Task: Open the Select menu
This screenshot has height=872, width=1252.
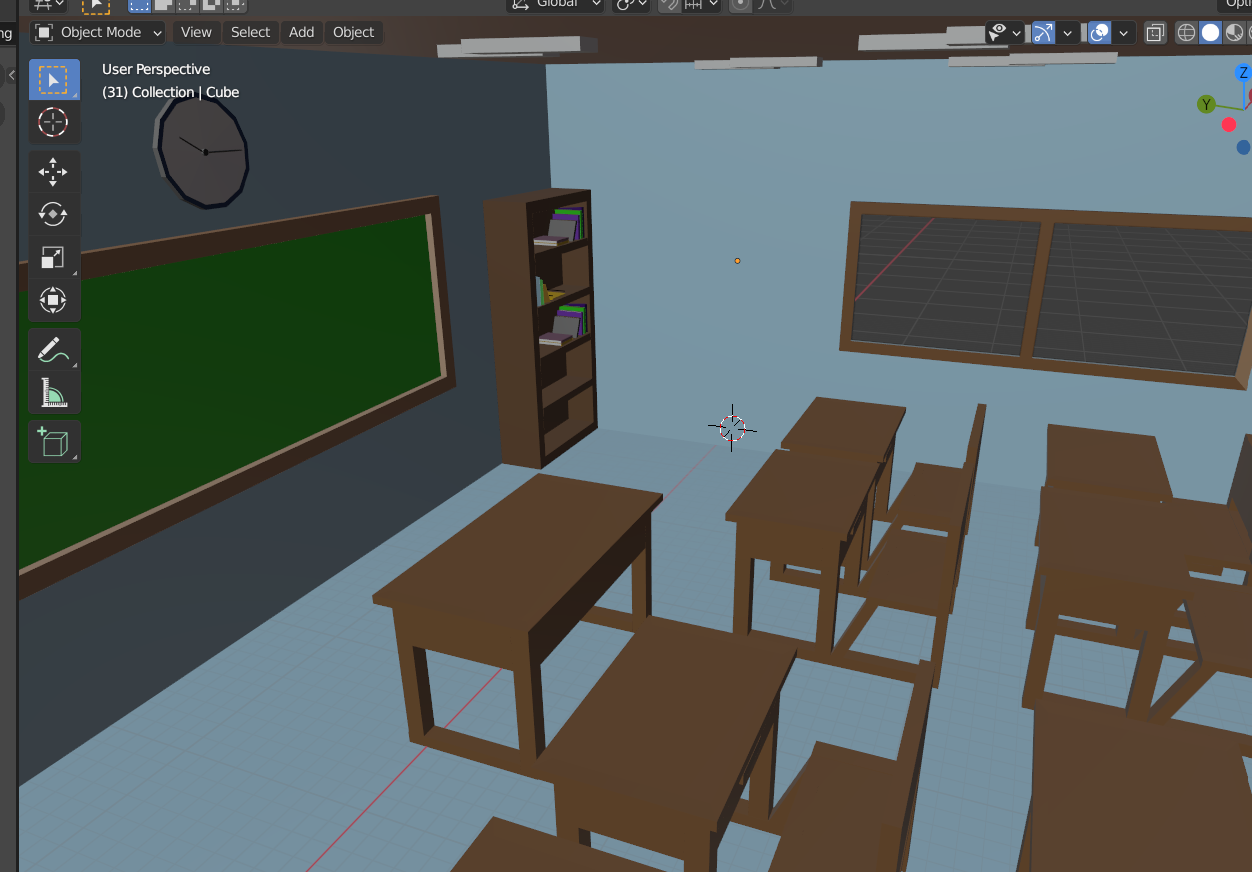Action: [x=250, y=32]
